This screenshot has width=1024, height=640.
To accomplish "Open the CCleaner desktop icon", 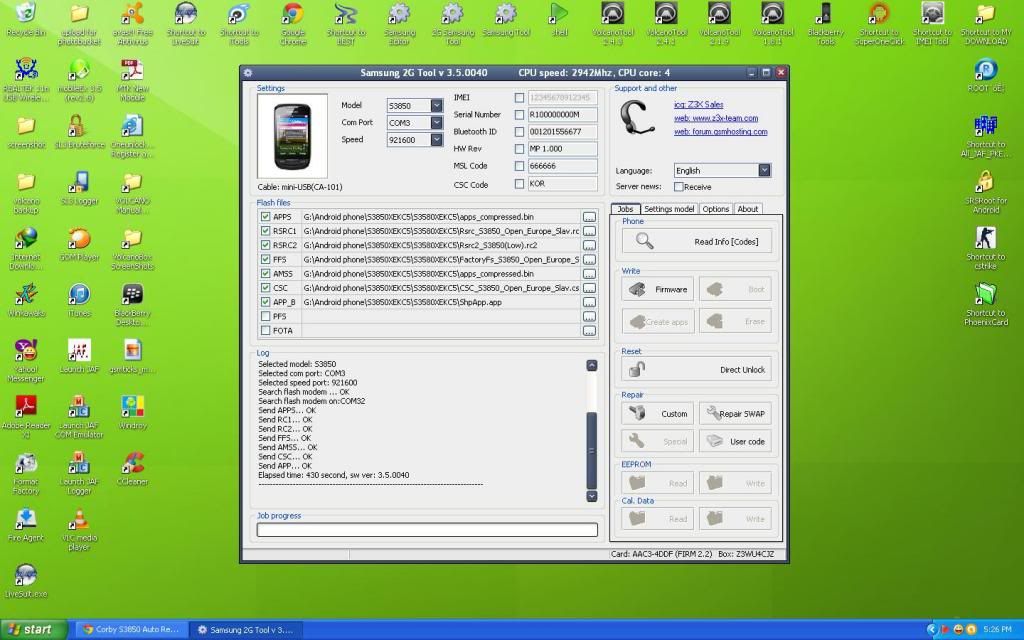I will (132, 468).
